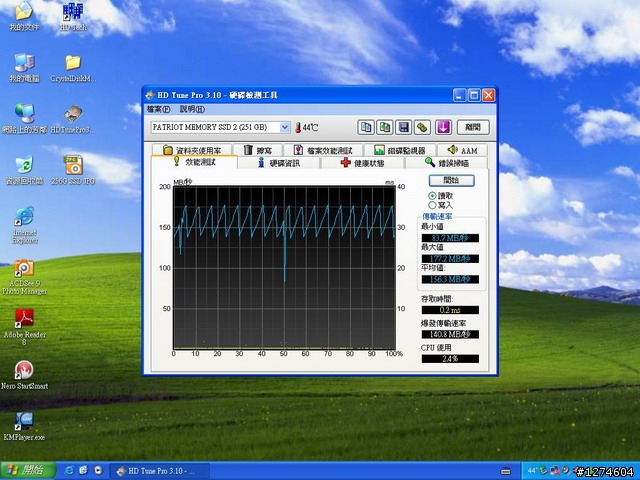Select the CrystalDiskMark folder icon
The height and width of the screenshot is (480, 640).
(73, 68)
